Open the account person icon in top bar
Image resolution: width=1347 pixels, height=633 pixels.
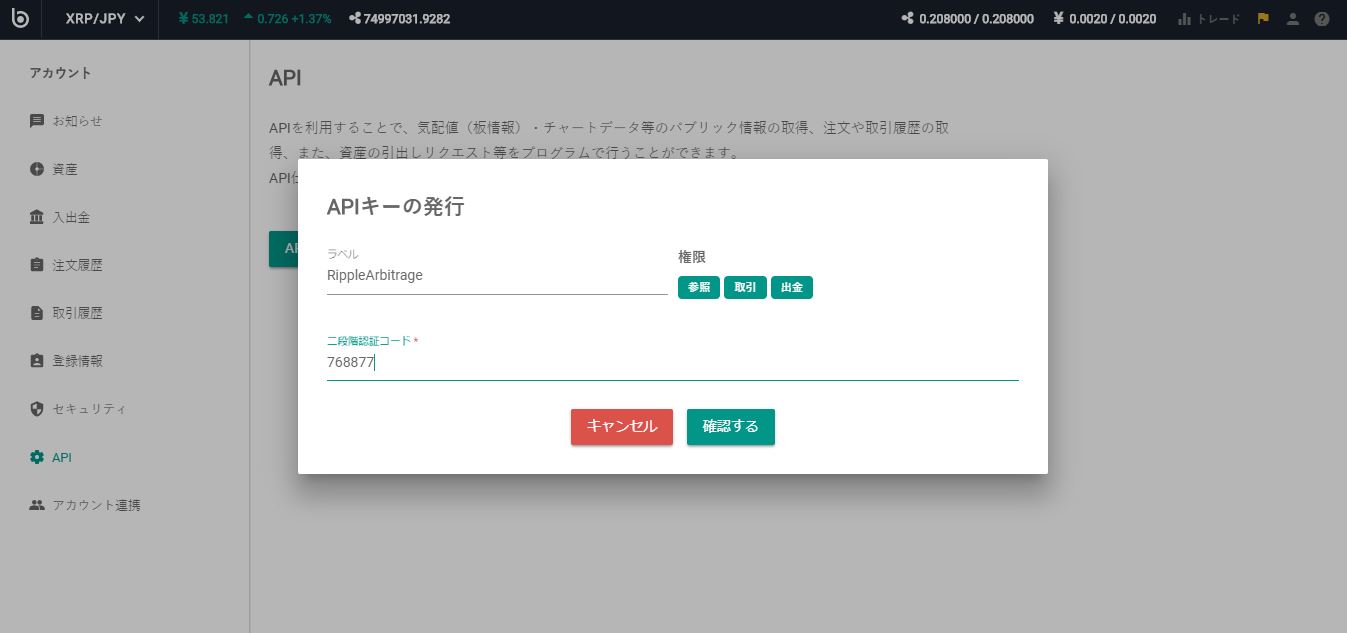pyautogui.click(x=1292, y=18)
